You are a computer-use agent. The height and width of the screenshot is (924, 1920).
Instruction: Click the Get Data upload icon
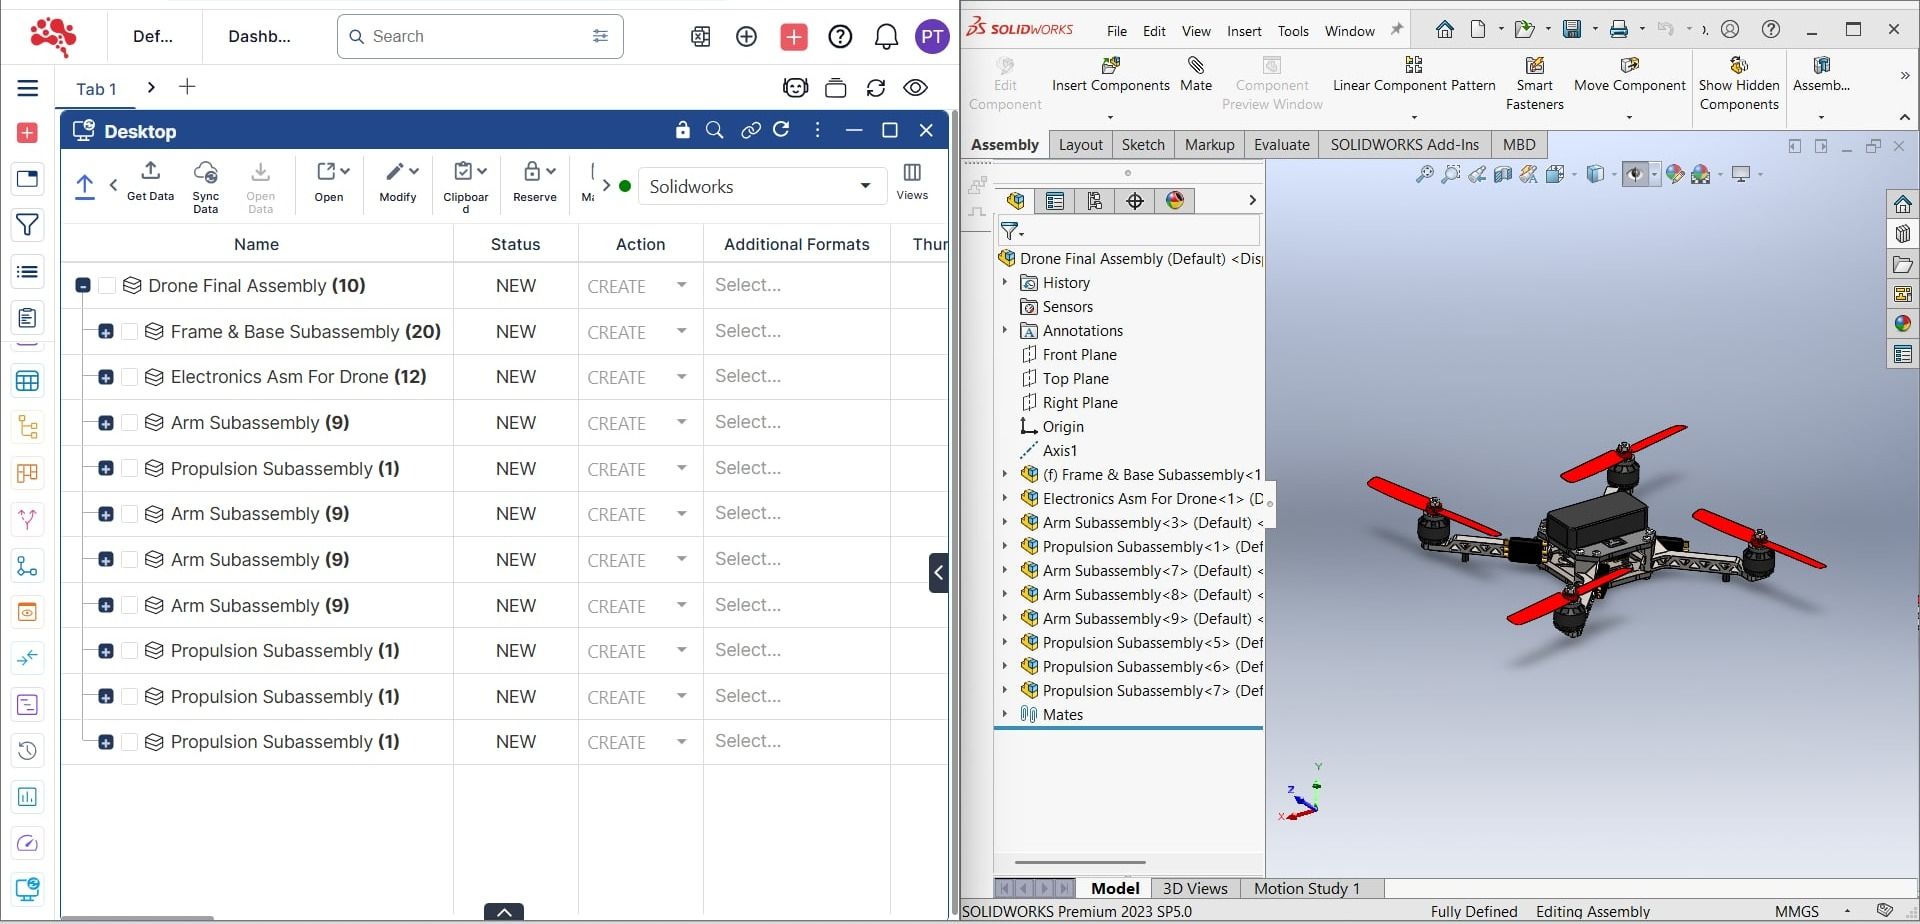[151, 171]
